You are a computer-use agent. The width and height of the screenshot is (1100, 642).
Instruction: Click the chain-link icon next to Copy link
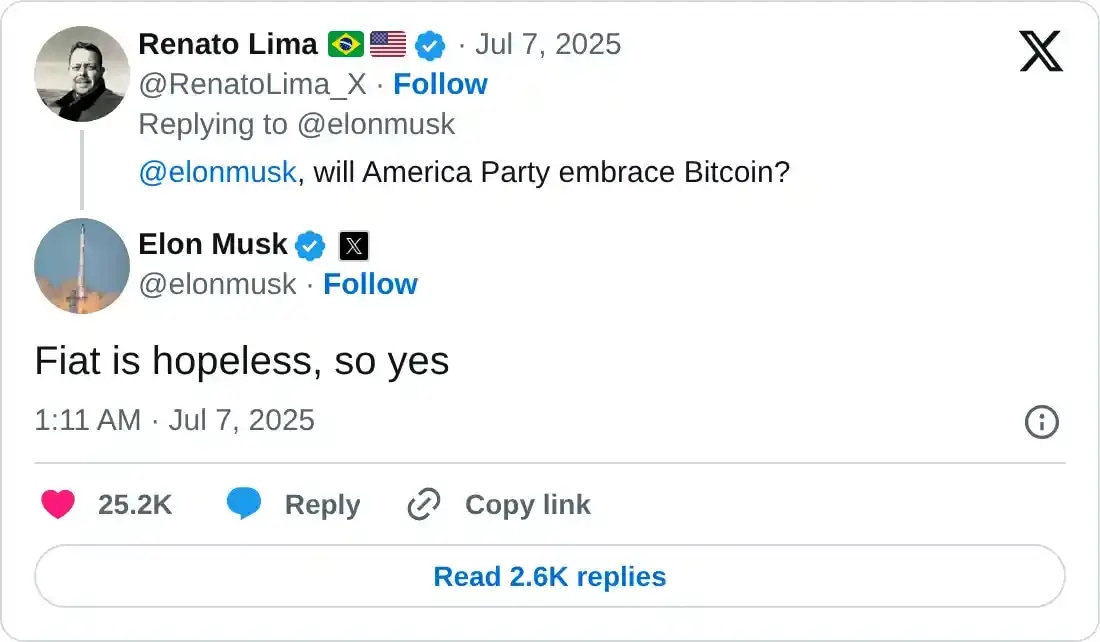click(x=423, y=505)
